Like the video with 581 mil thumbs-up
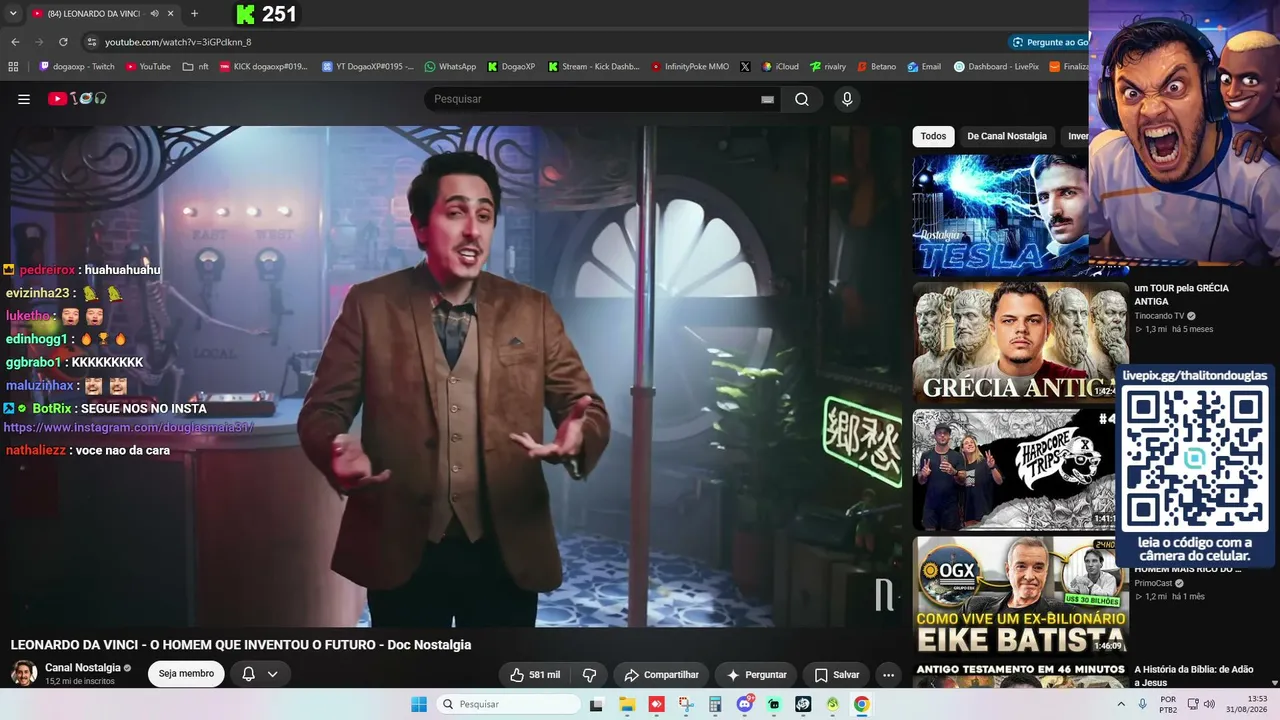 534,675
